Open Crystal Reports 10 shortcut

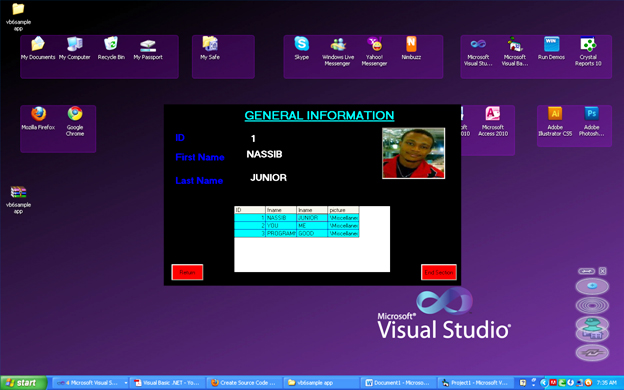tap(588, 51)
